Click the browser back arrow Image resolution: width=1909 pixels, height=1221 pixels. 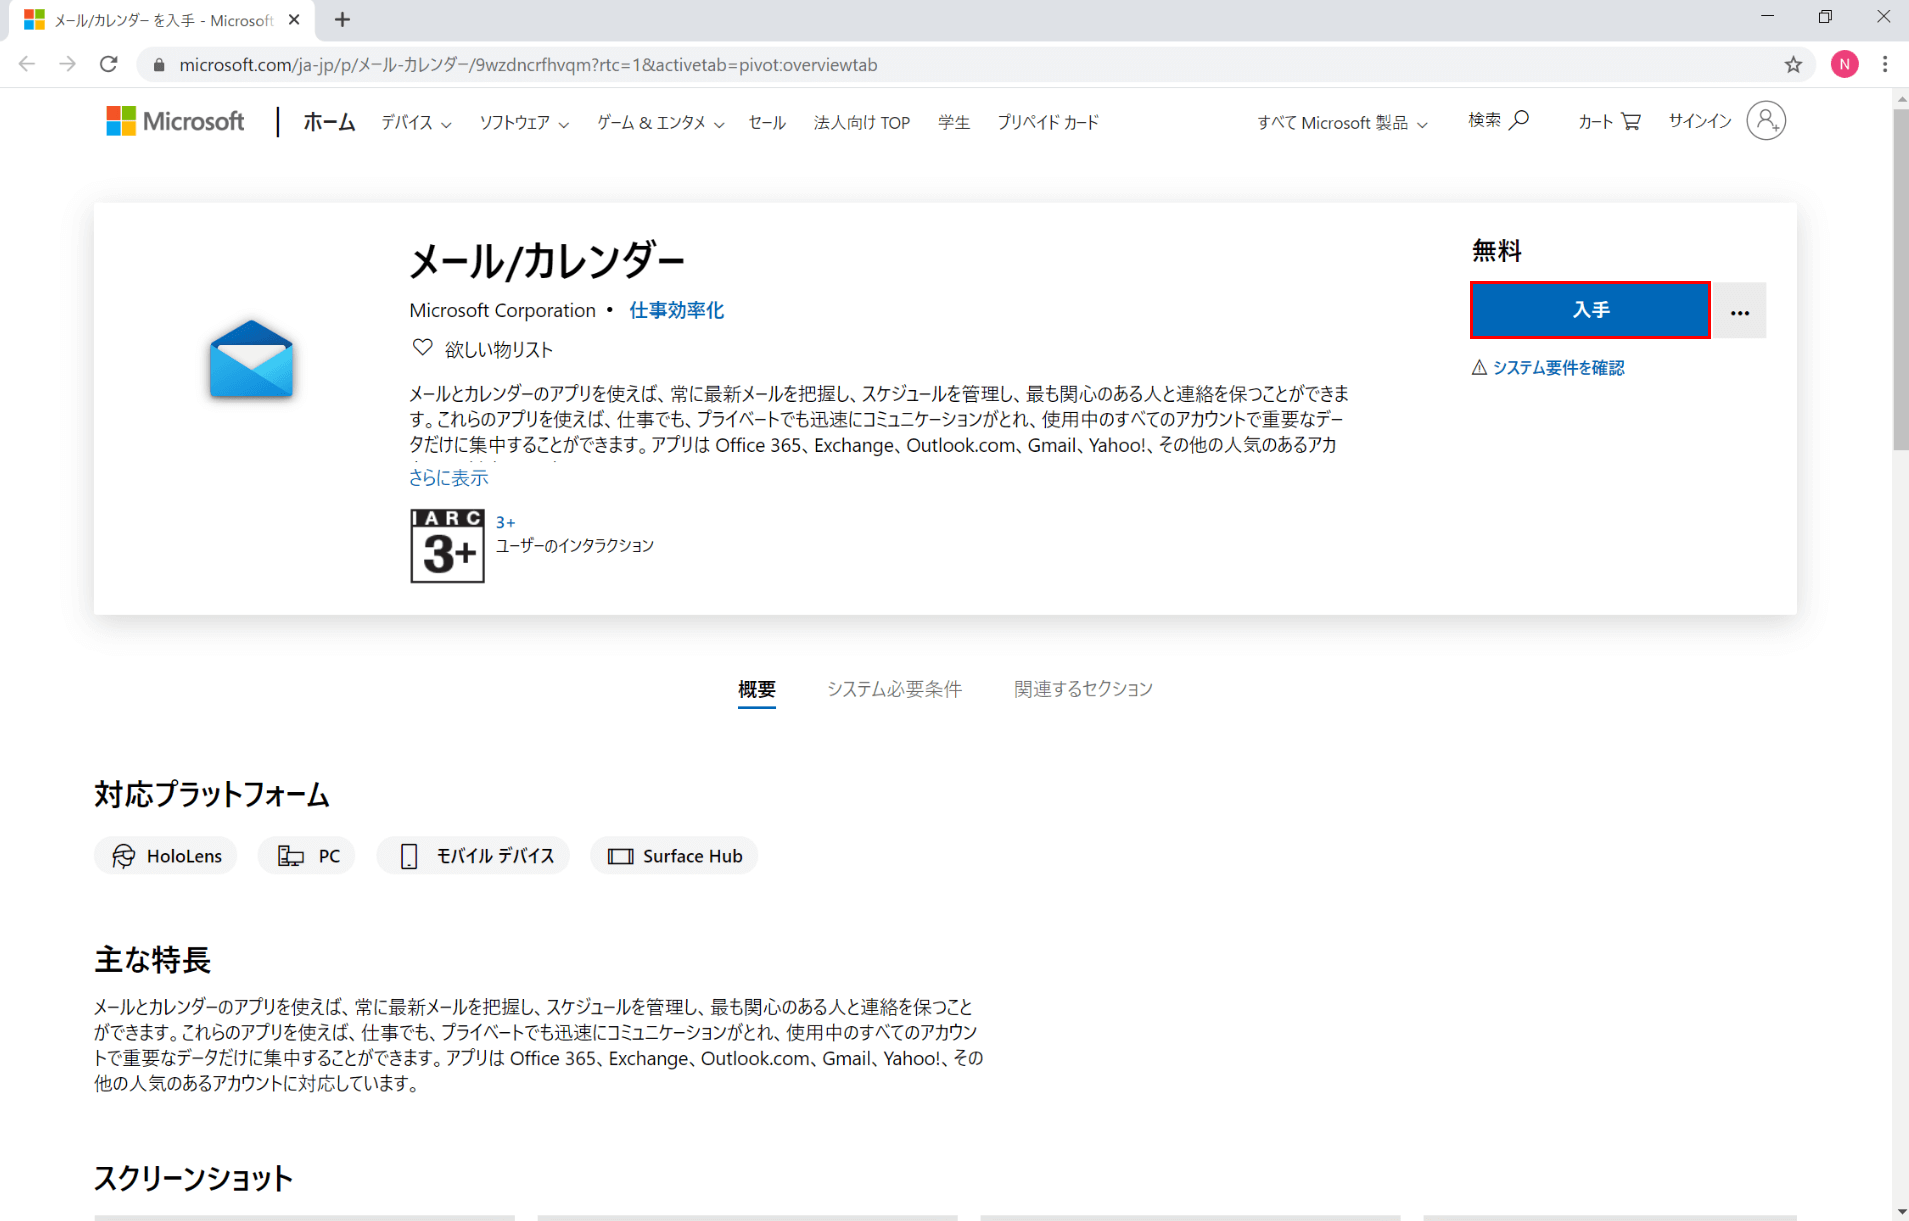coord(27,64)
